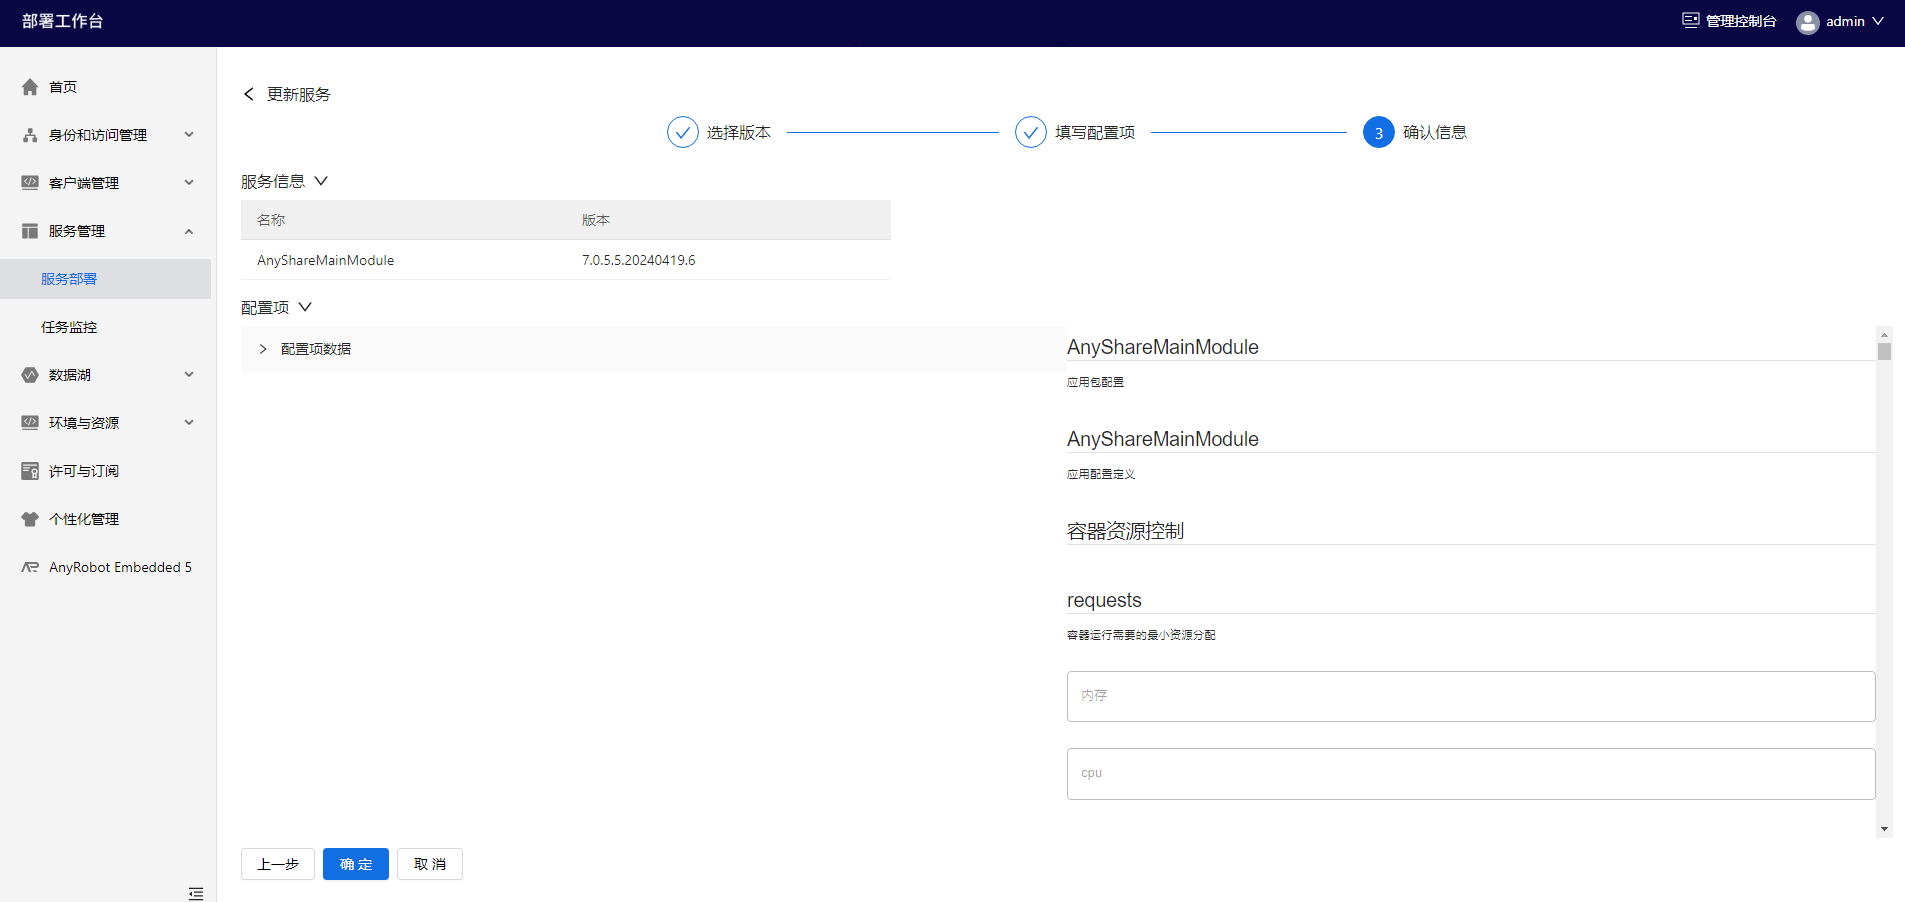Image resolution: width=1905 pixels, height=902 pixels.
Task: Click the 个性化管理 shirt icon
Action: tap(30, 519)
